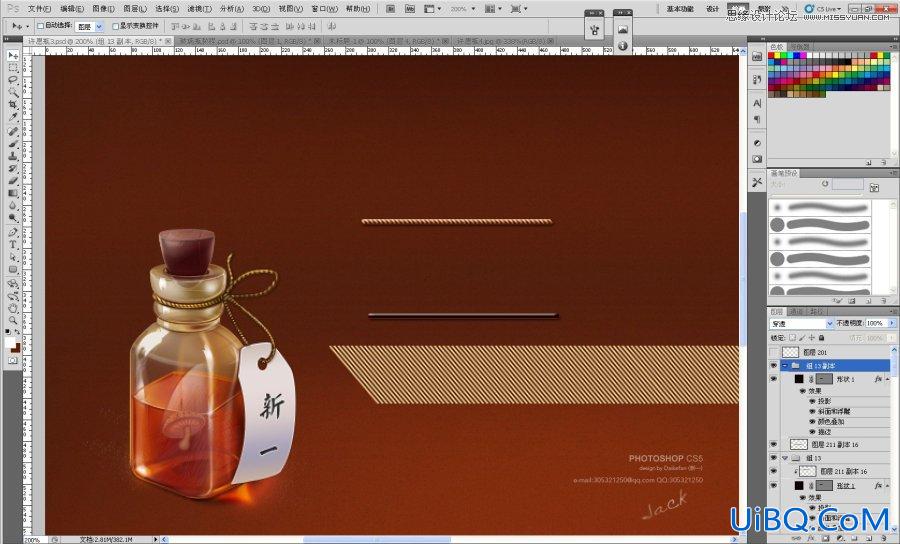Screen dimensions: 900x544
Task: Select the Zoom tool in the toolbox
Action: [13, 320]
